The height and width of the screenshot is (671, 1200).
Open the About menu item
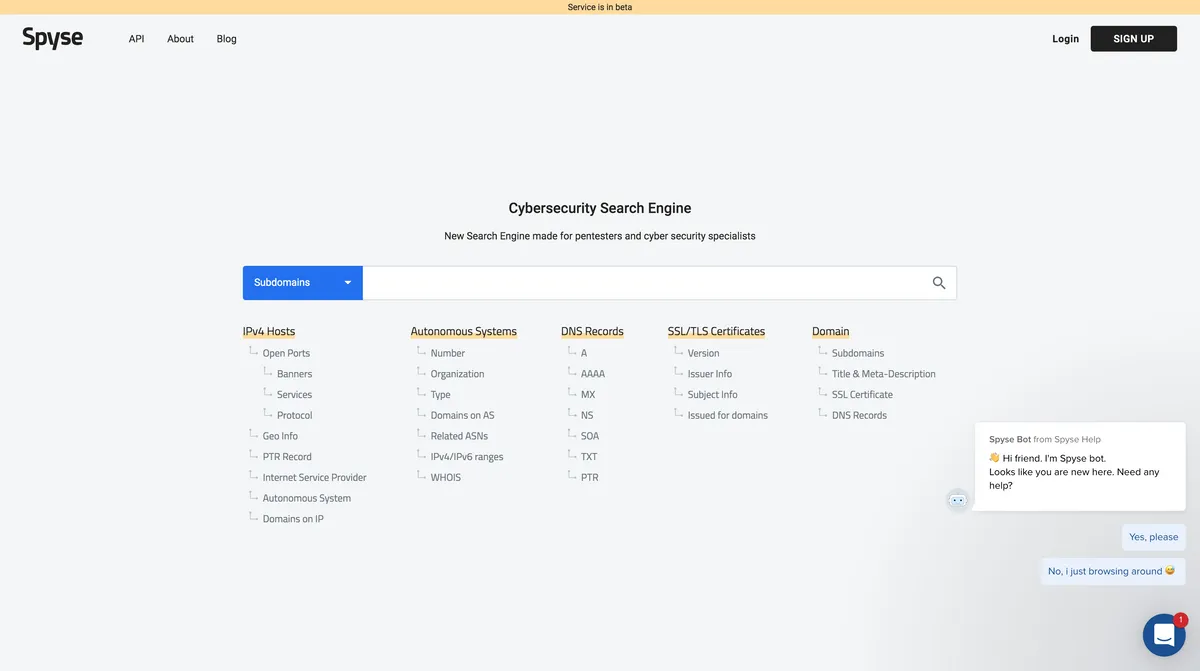pyautogui.click(x=181, y=39)
